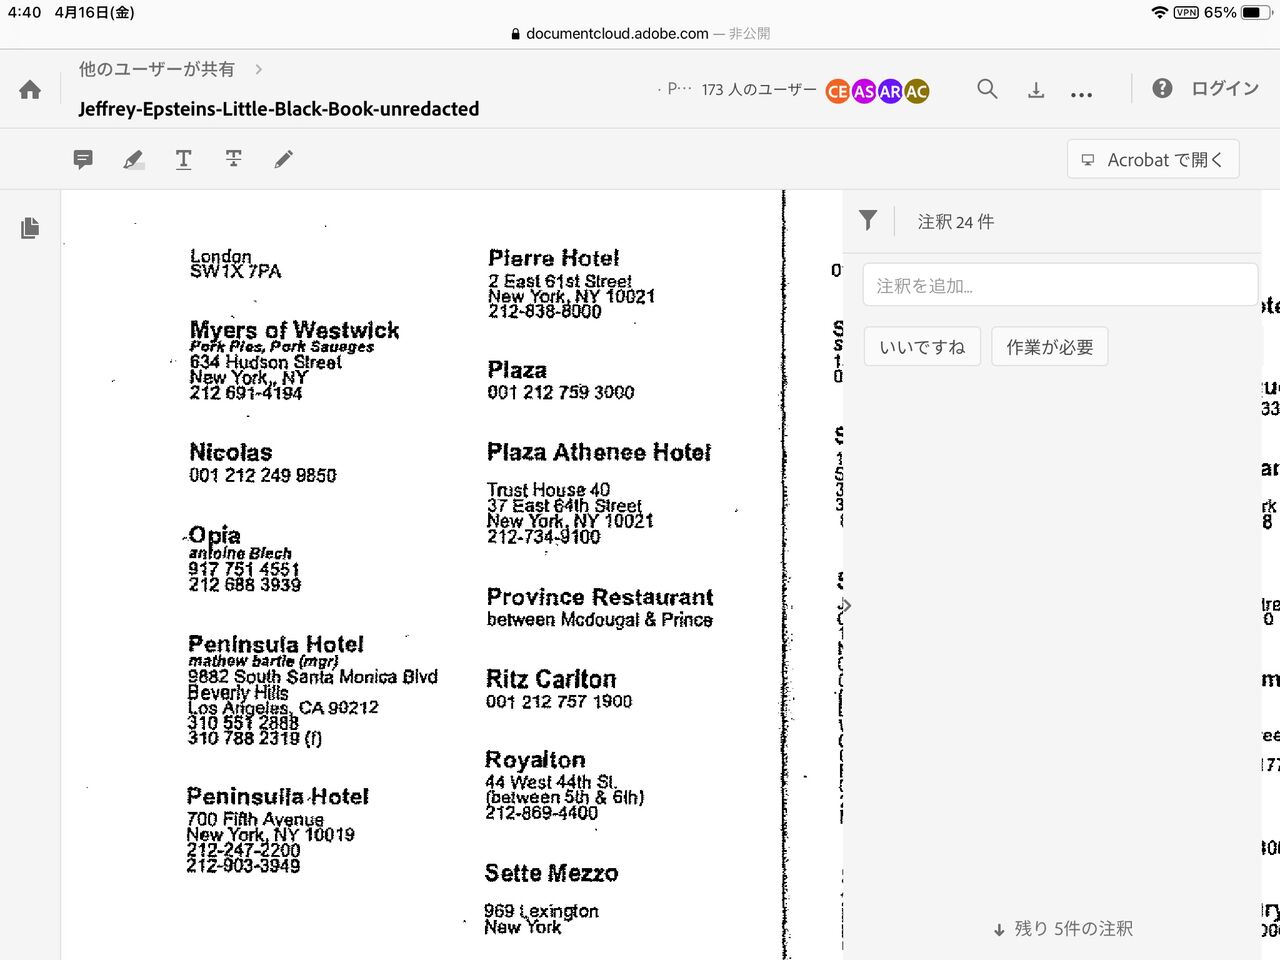Click the AC user avatar

pyautogui.click(x=916, y=92)
